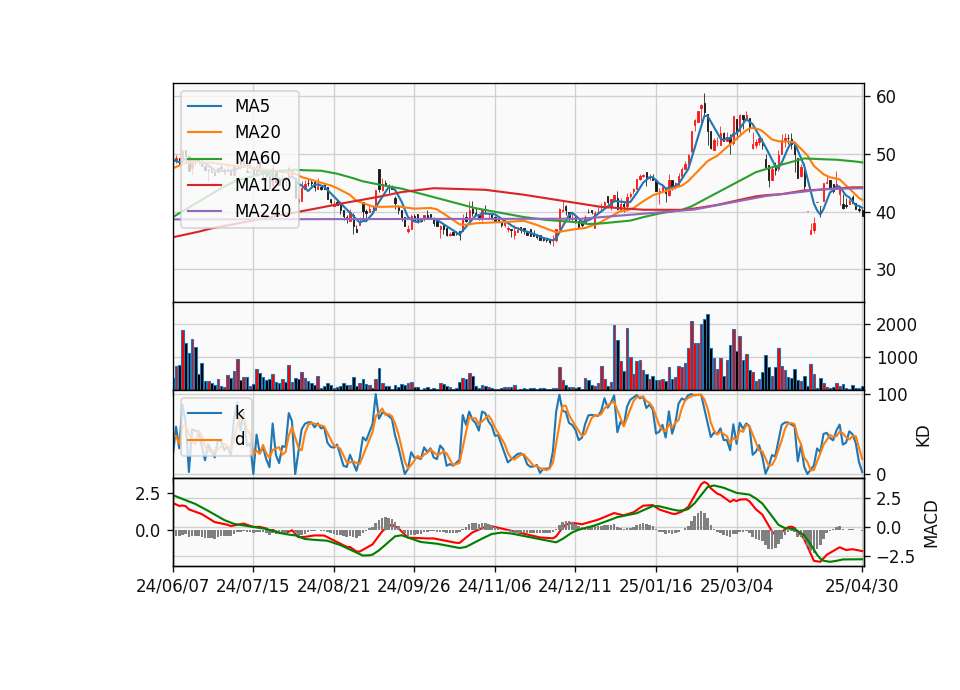The height and width of the screenshot is (690, 960).
Task: Click the KD axis title
Action: click(x=923, y=437)
